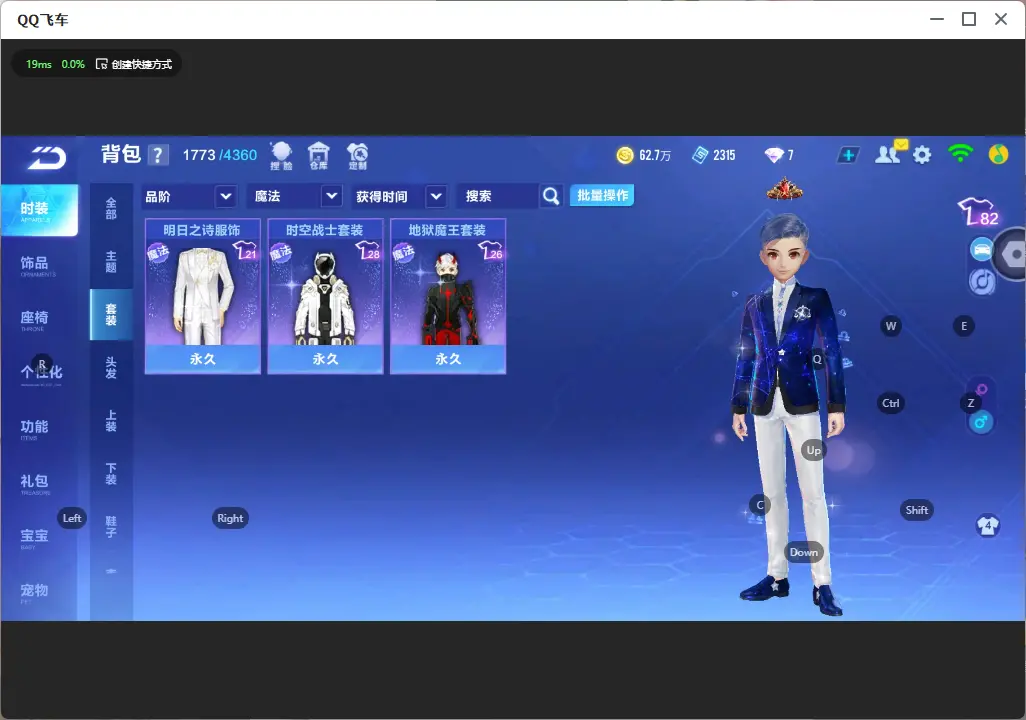This screenshot has height=720, width=1026.
Task: Click the E key overlay button
Action: 964,326
